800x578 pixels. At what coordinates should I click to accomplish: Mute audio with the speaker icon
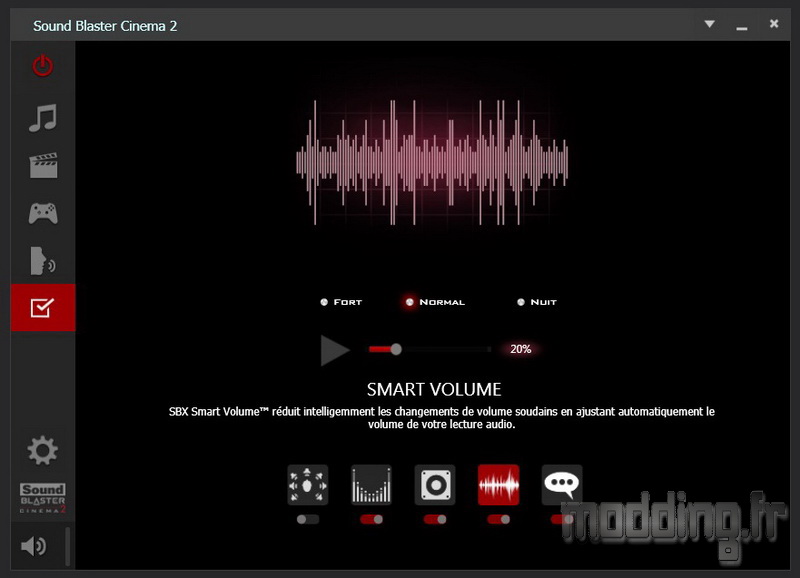34,546
